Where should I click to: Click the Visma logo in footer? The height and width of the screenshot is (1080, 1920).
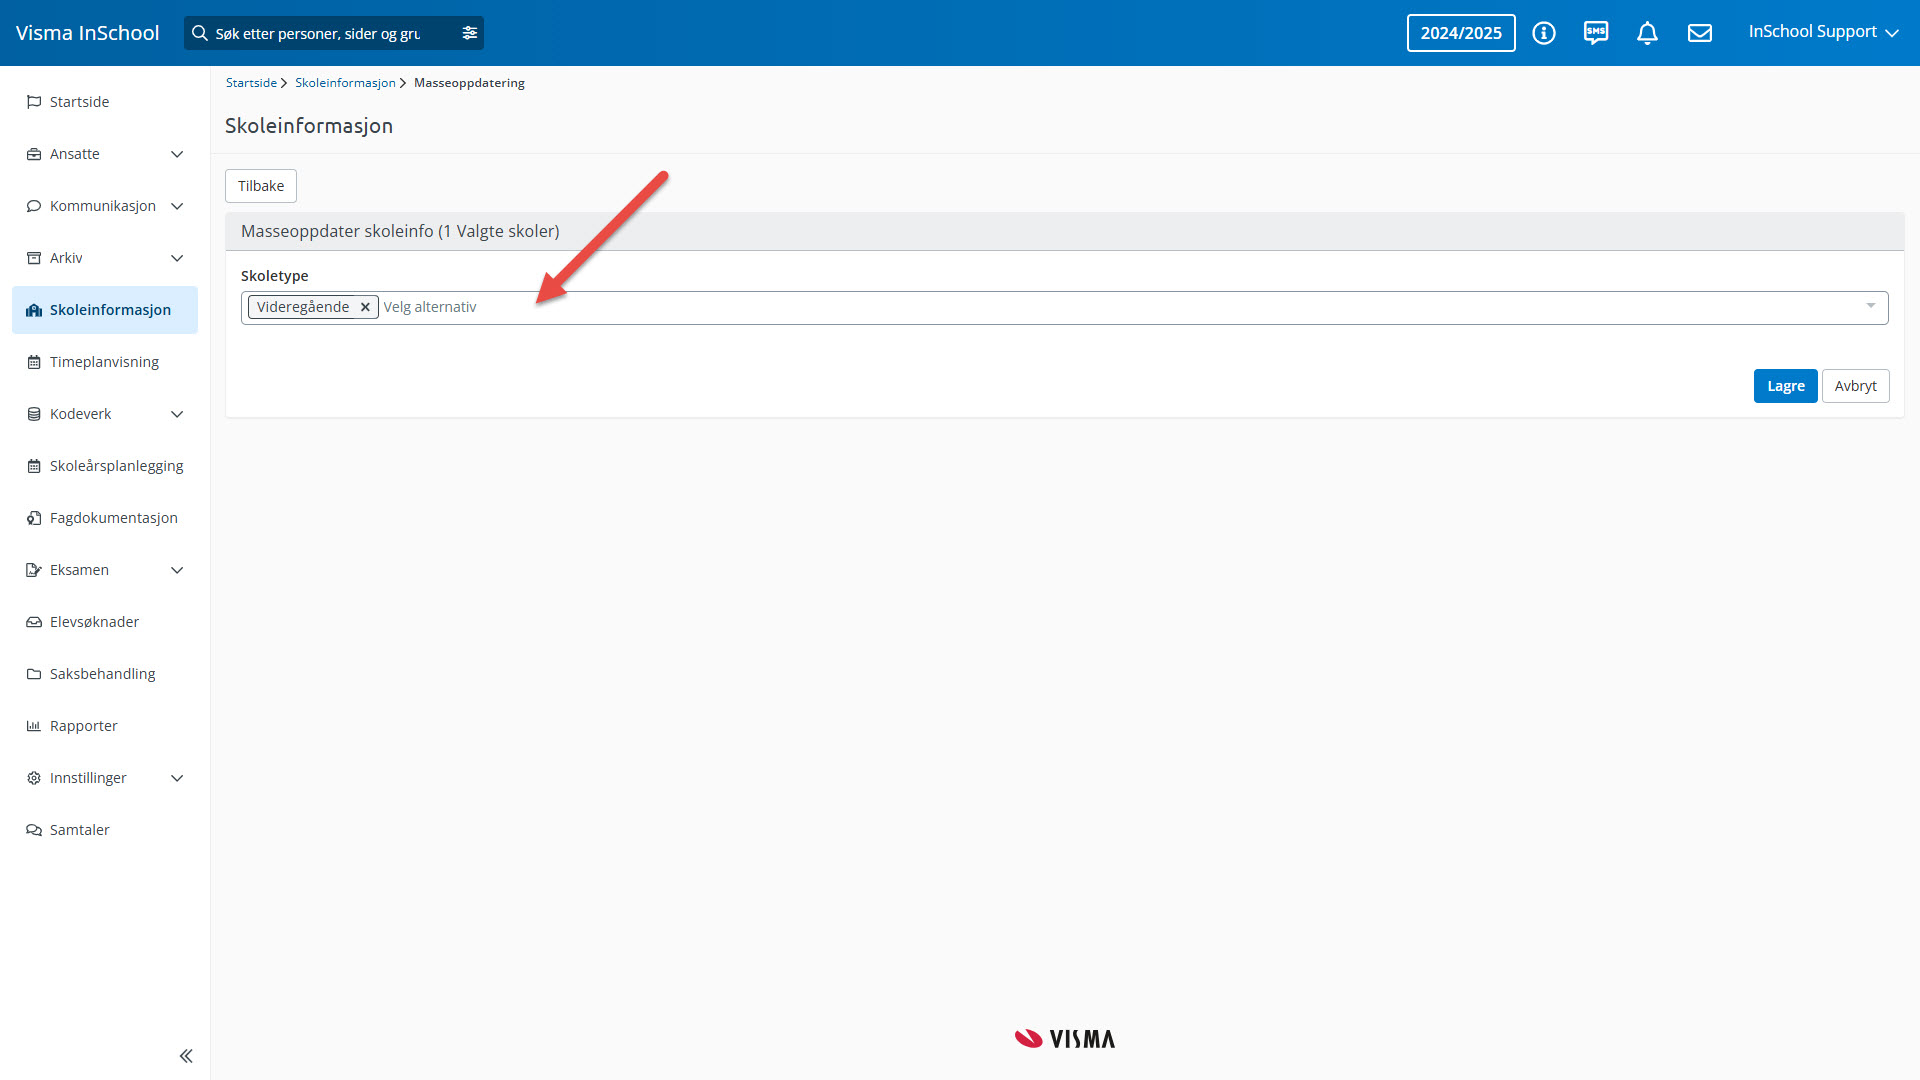(1065, 1039)
